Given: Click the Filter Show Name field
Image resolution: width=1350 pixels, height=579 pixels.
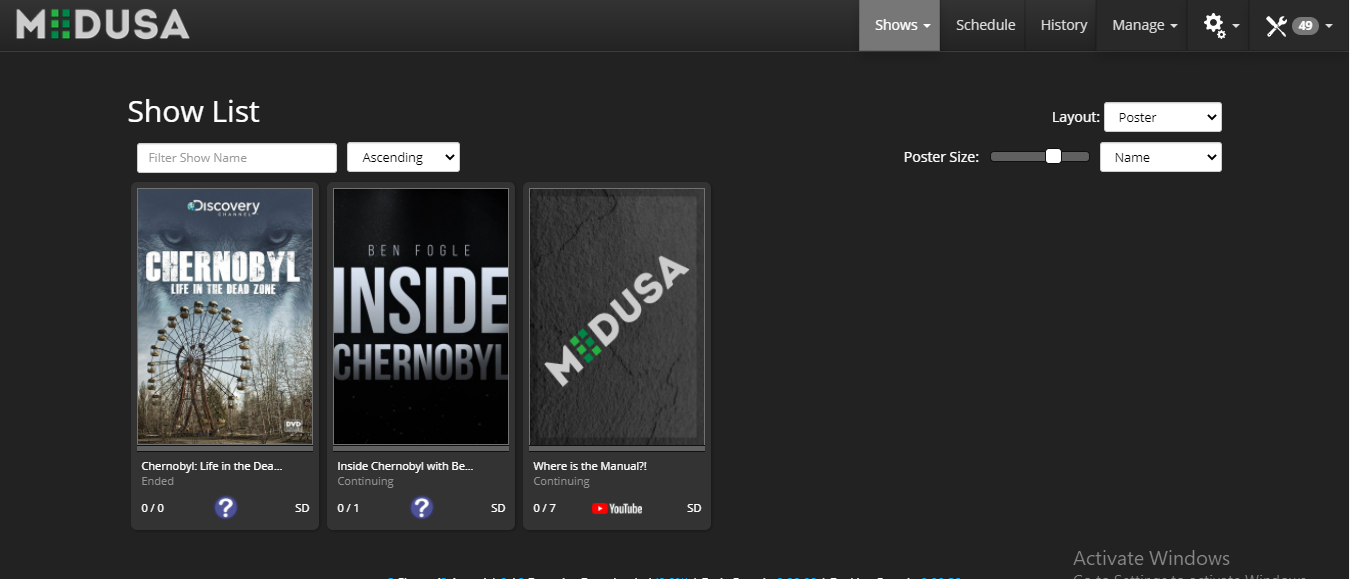Looking at the screenshot, I should pos(237,158).
